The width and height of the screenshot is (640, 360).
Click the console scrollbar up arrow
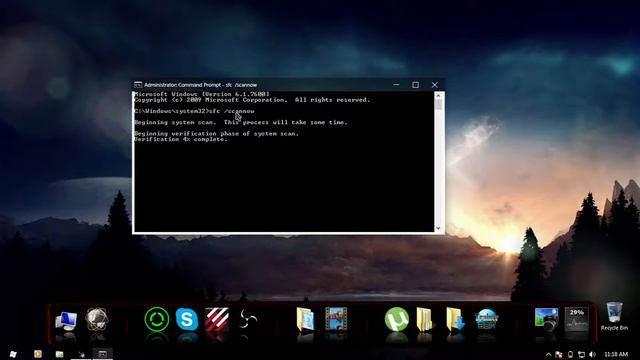(438, 96)
